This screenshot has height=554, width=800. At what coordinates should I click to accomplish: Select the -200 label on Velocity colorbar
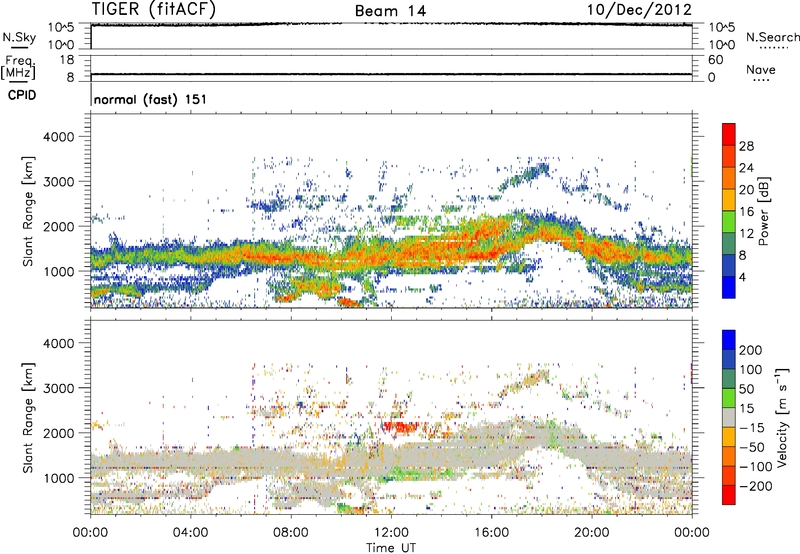pos(754,486)
